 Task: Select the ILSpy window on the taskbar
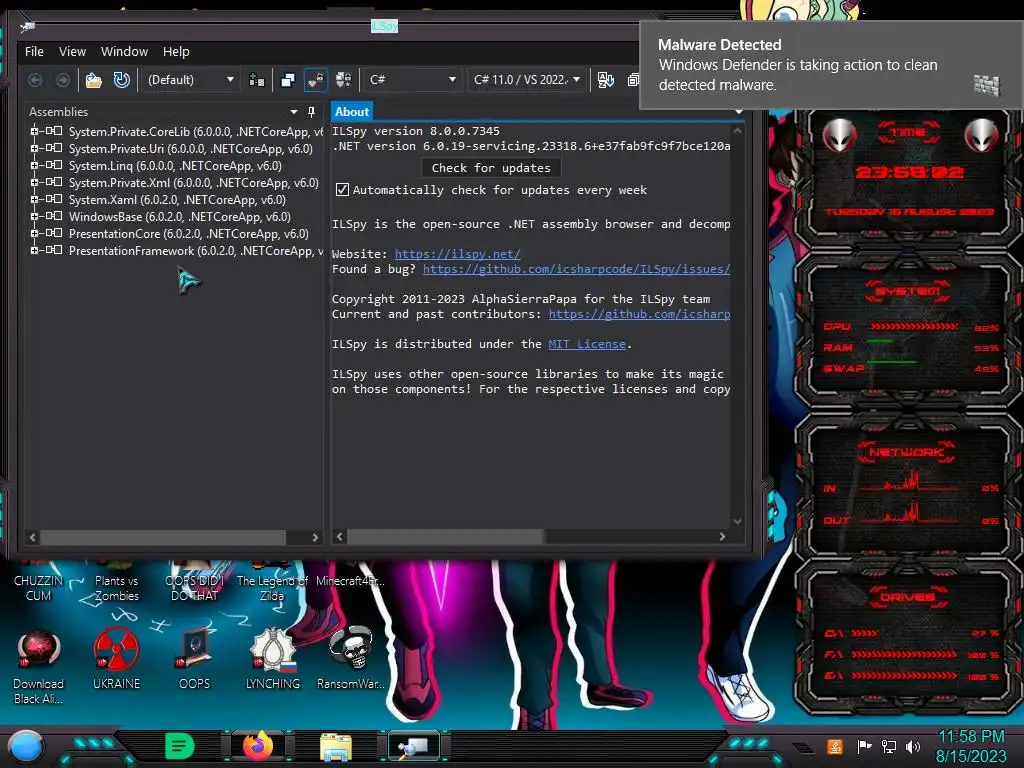pos(414,746)
